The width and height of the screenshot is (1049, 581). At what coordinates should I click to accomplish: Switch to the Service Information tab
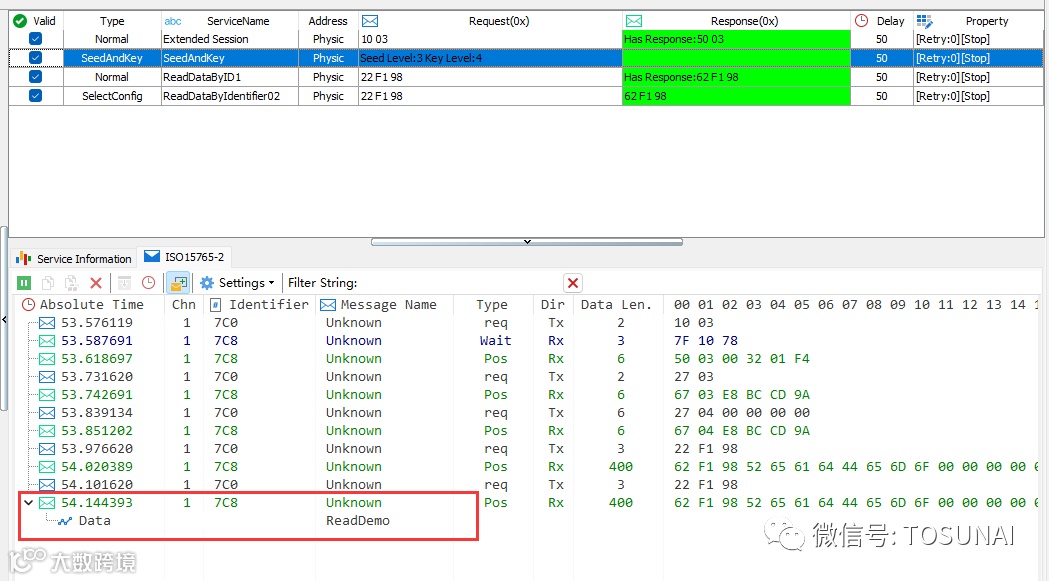[x=74, y=258]
